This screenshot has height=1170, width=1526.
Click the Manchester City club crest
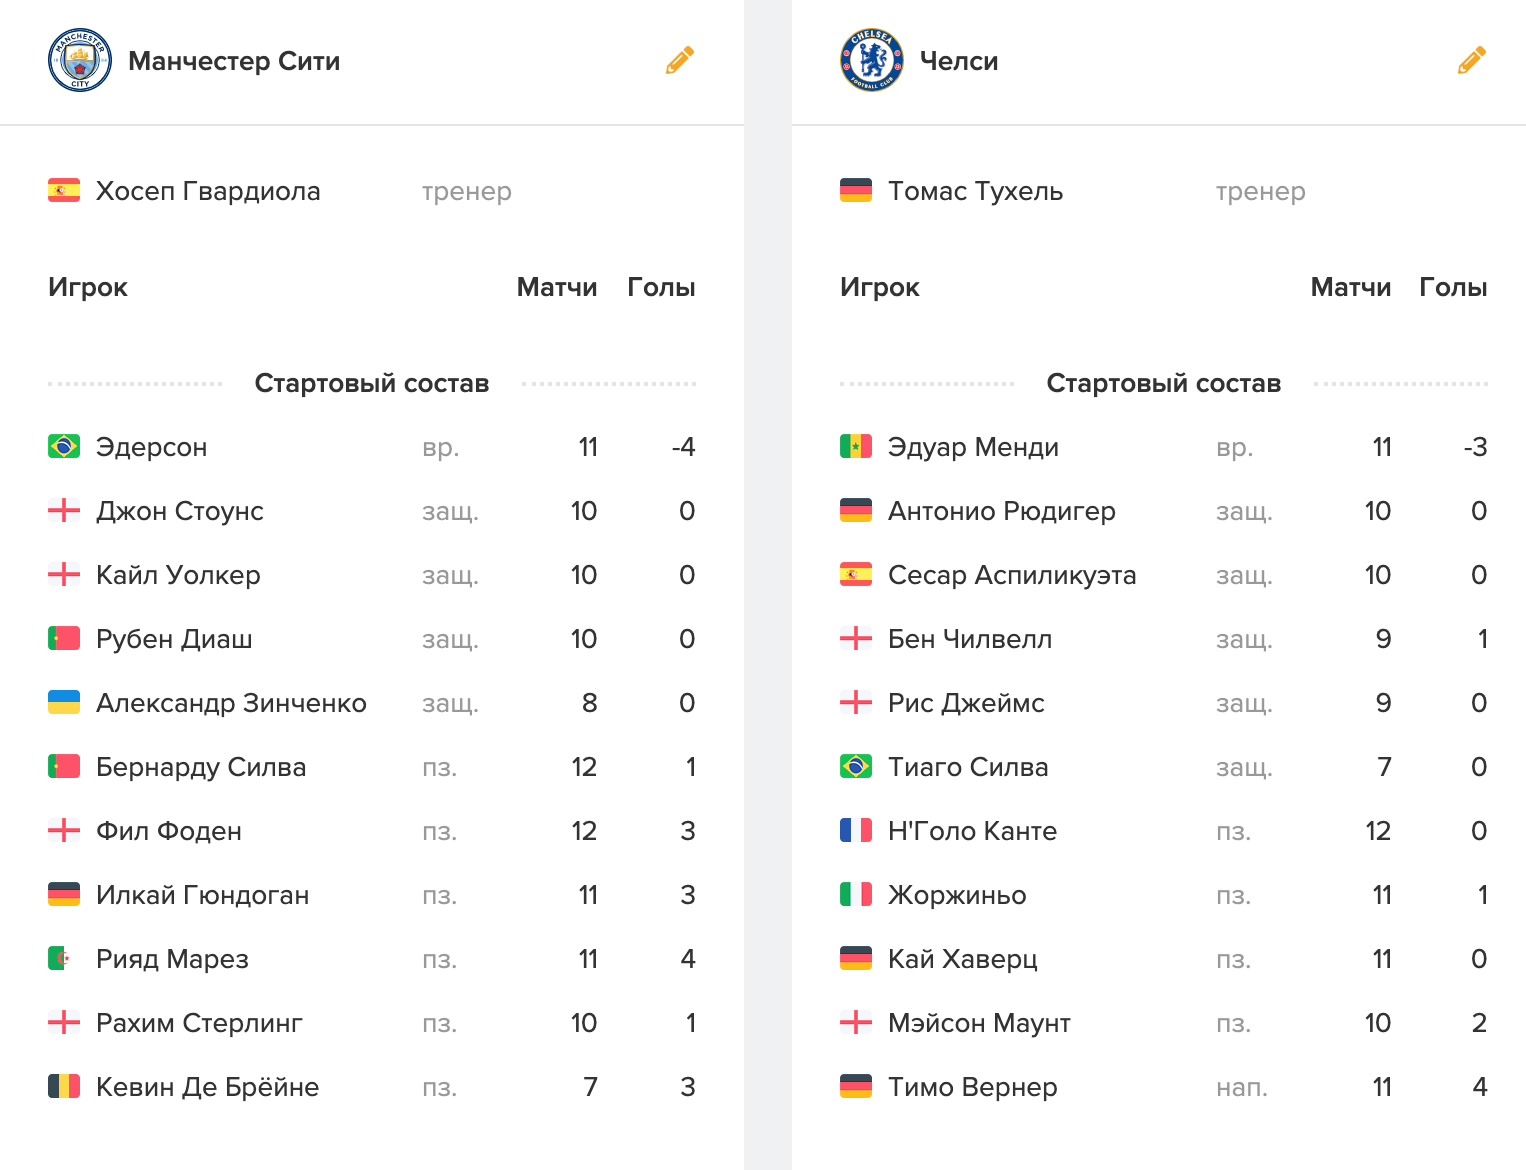tap(80, 60)
